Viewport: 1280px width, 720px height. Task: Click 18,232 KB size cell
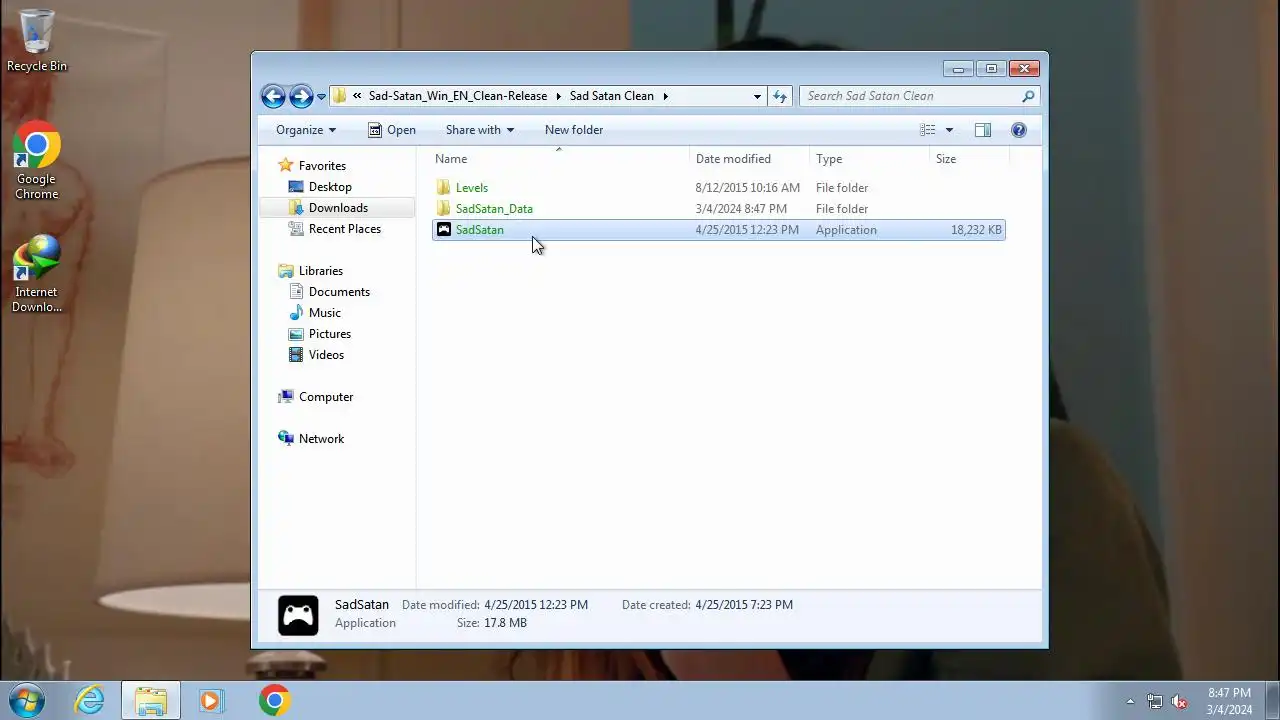click(976, 230)
